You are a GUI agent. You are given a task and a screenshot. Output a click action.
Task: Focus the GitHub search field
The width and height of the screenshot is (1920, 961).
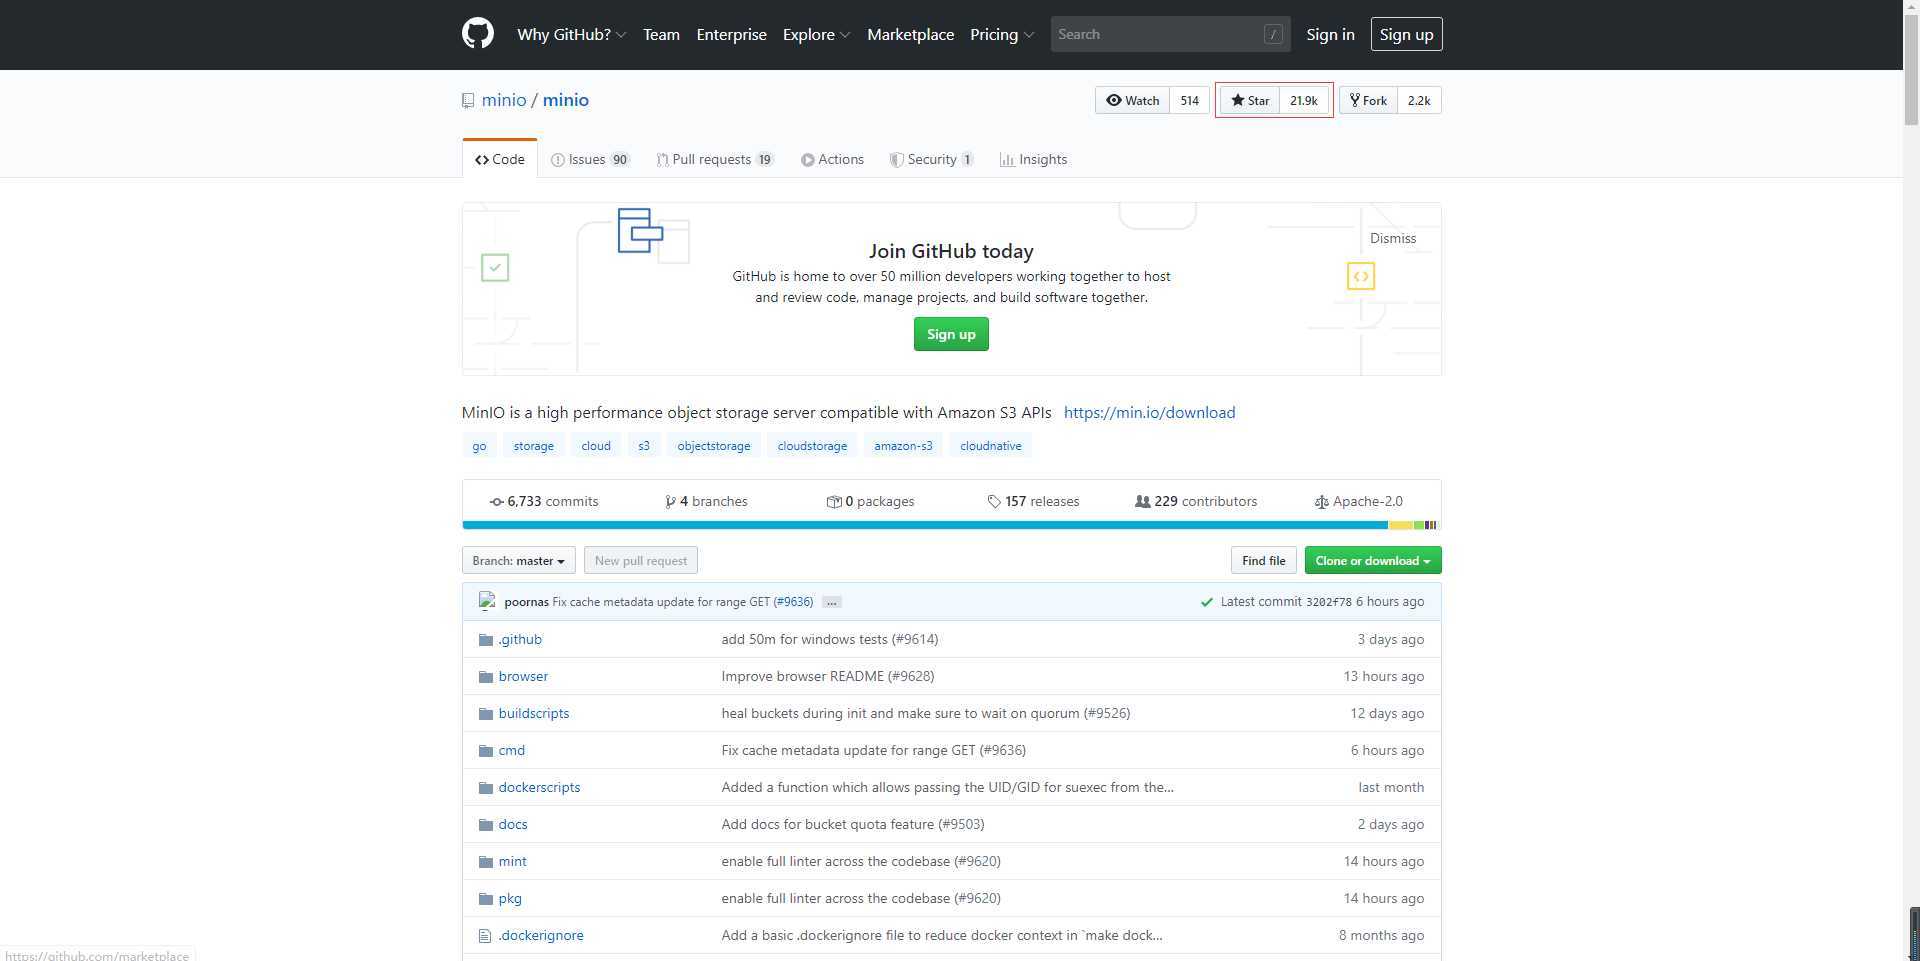click(1170, 34)
